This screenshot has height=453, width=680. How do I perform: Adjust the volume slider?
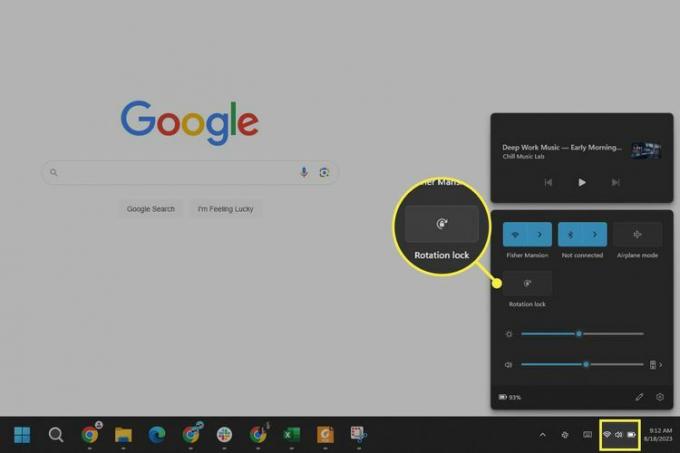pos(582,365)
